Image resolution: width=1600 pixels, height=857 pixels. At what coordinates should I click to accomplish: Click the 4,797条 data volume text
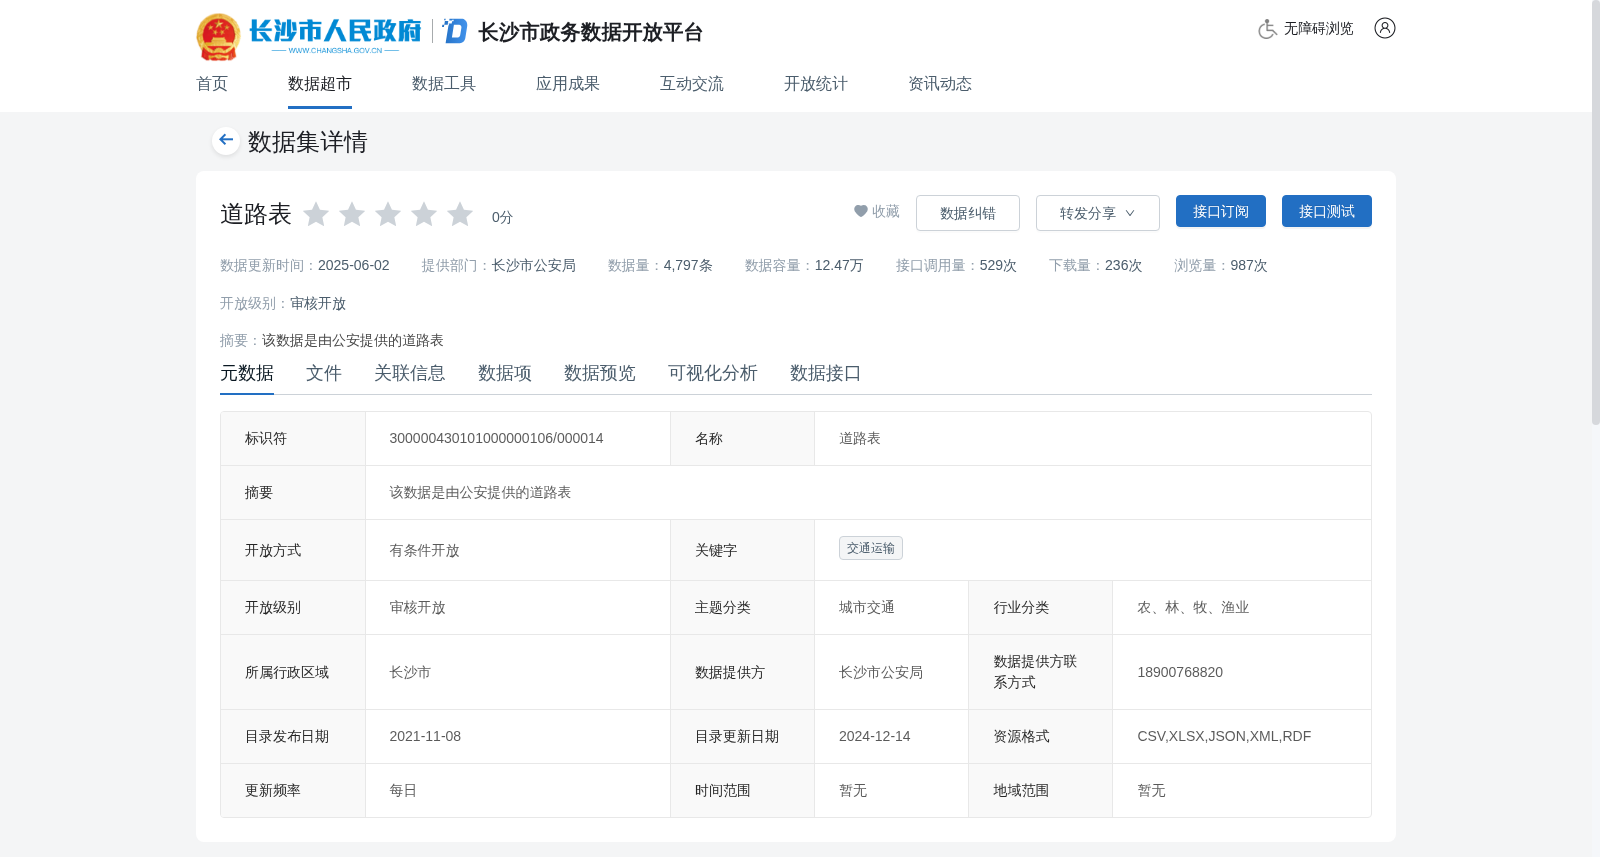688,265
